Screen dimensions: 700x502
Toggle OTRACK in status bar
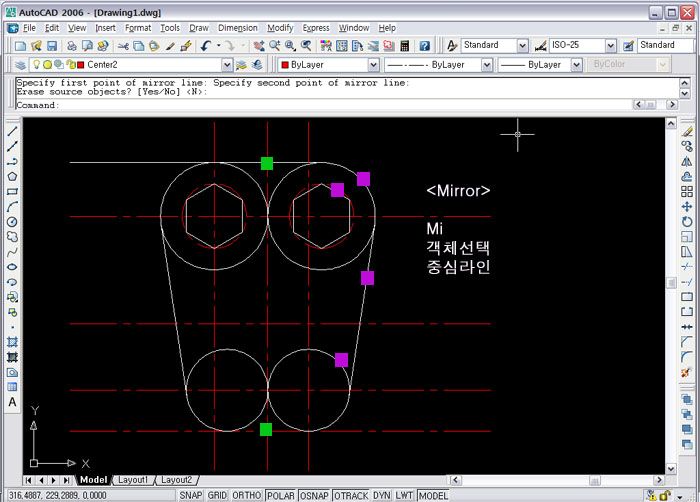pyautogui.click(x=351, y=495)
